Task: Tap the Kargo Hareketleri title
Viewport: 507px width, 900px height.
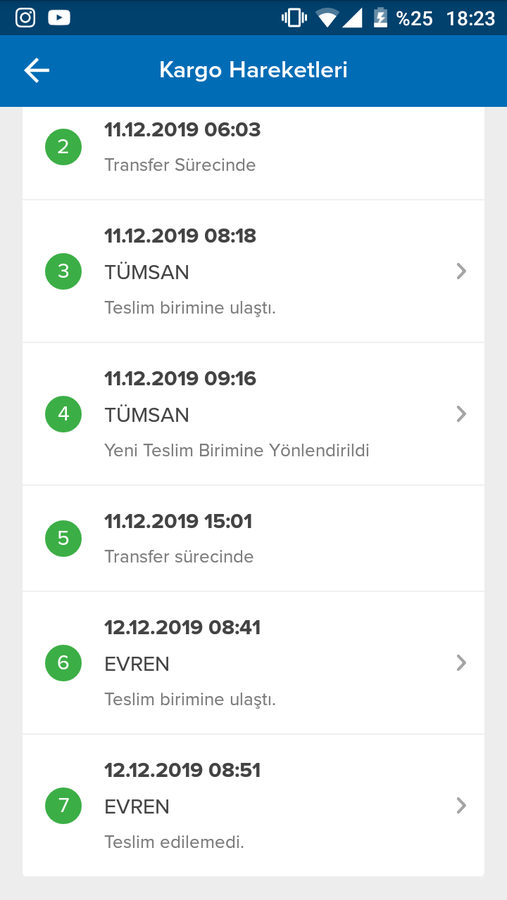Action: click(253, 71)
